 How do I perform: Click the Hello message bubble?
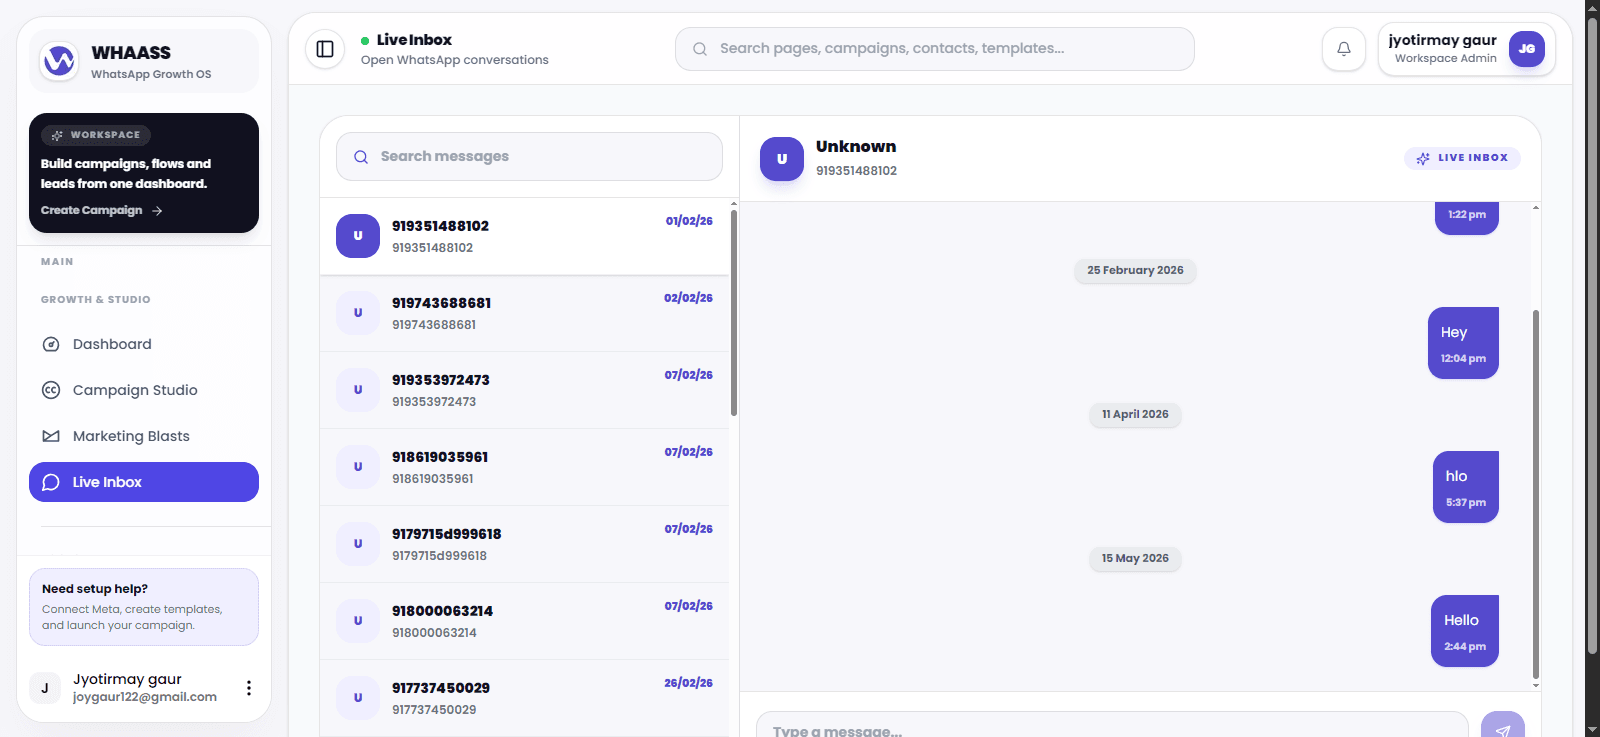1465,631
